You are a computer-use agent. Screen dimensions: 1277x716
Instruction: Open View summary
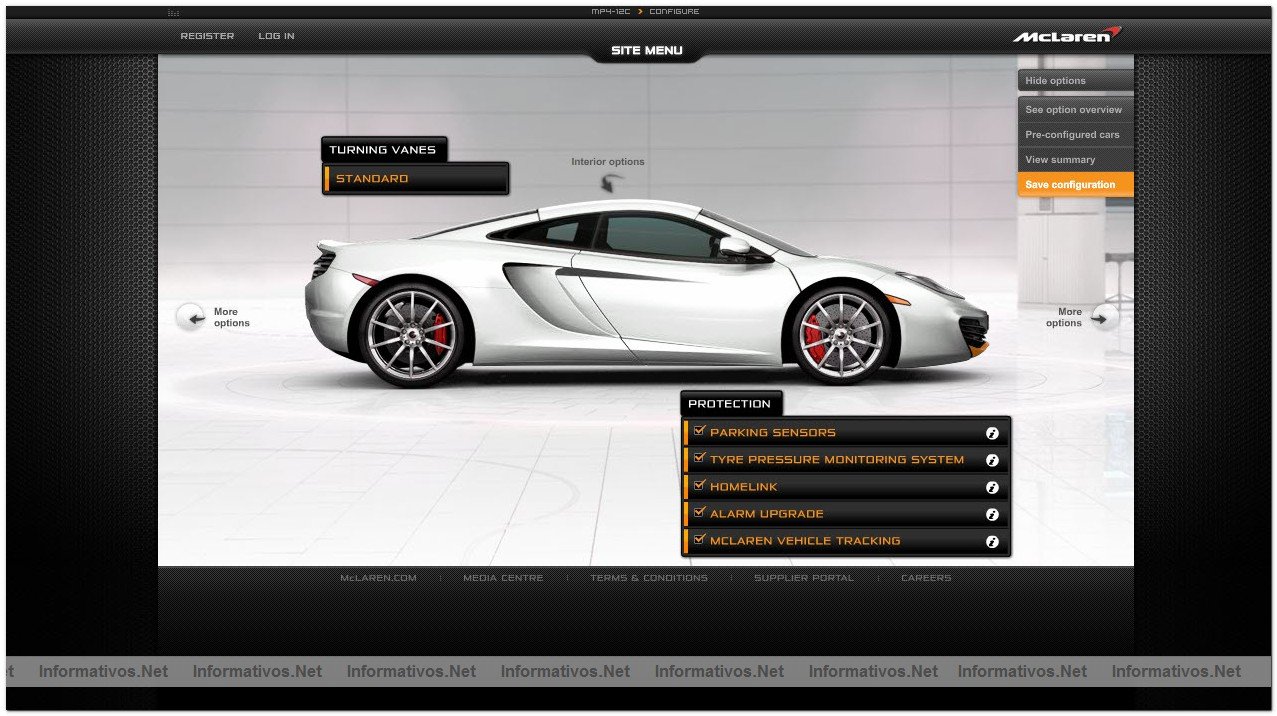(1075, 160)
